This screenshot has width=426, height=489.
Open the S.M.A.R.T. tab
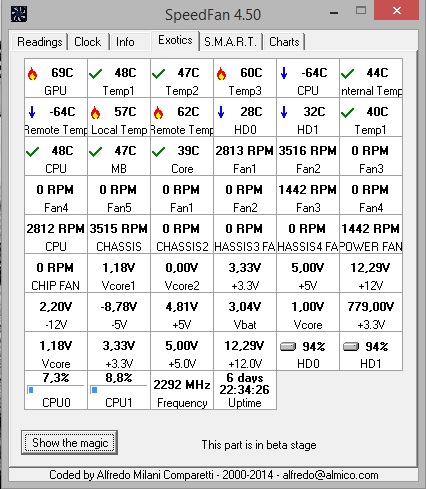click(x=230, y=42)
